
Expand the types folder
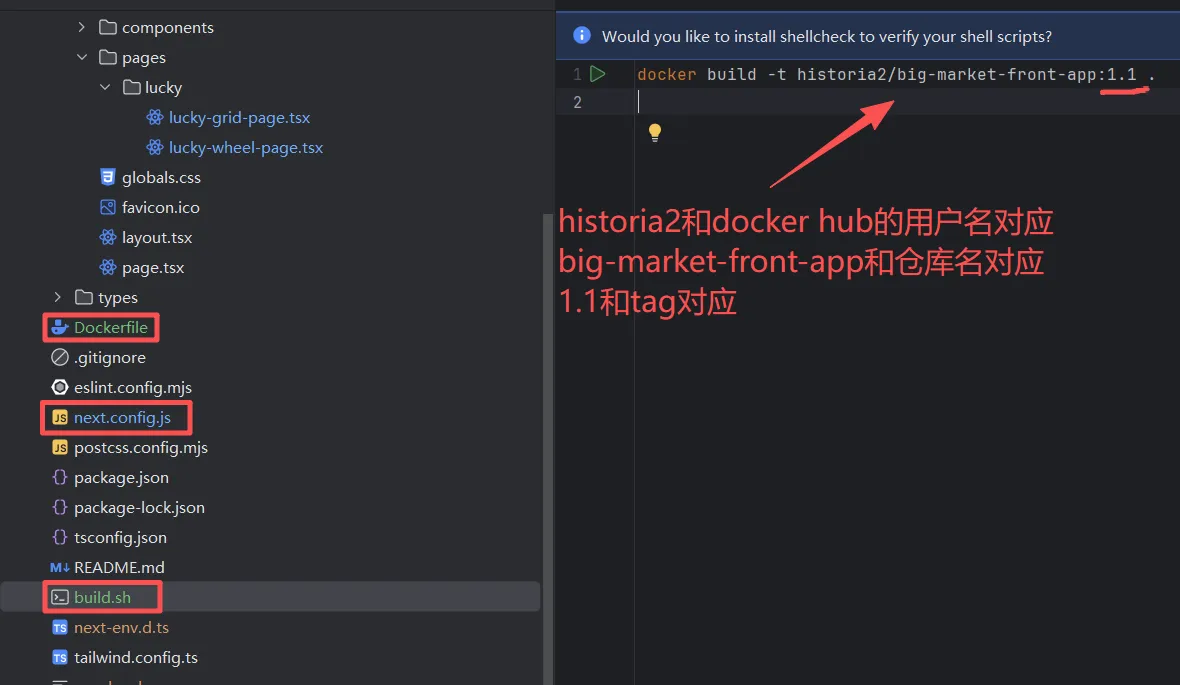point(58,297)
